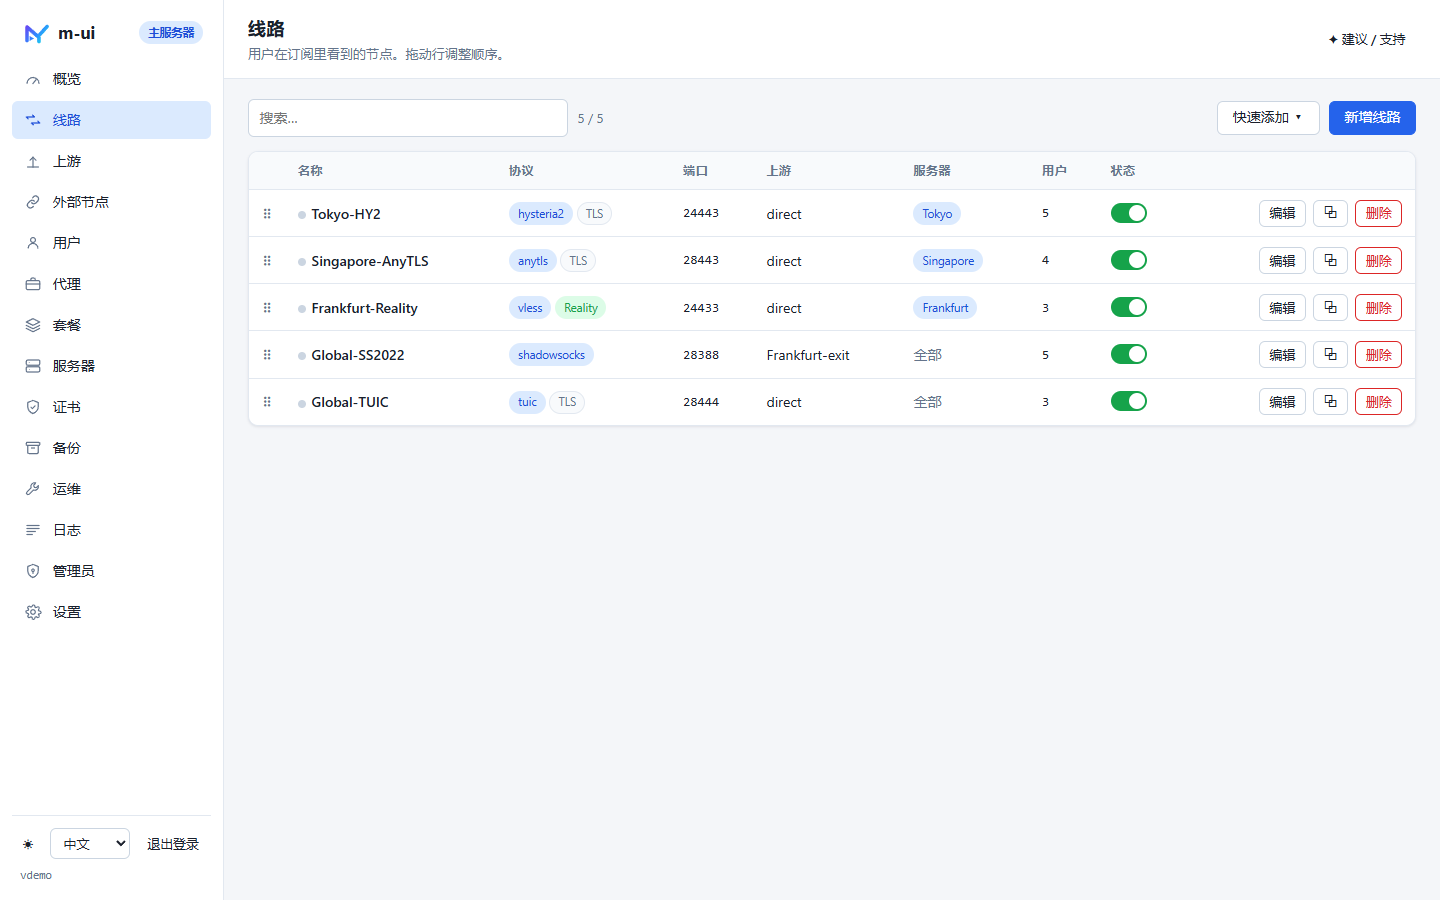Duplicate the Tokyo-HY2 route

1330,213
